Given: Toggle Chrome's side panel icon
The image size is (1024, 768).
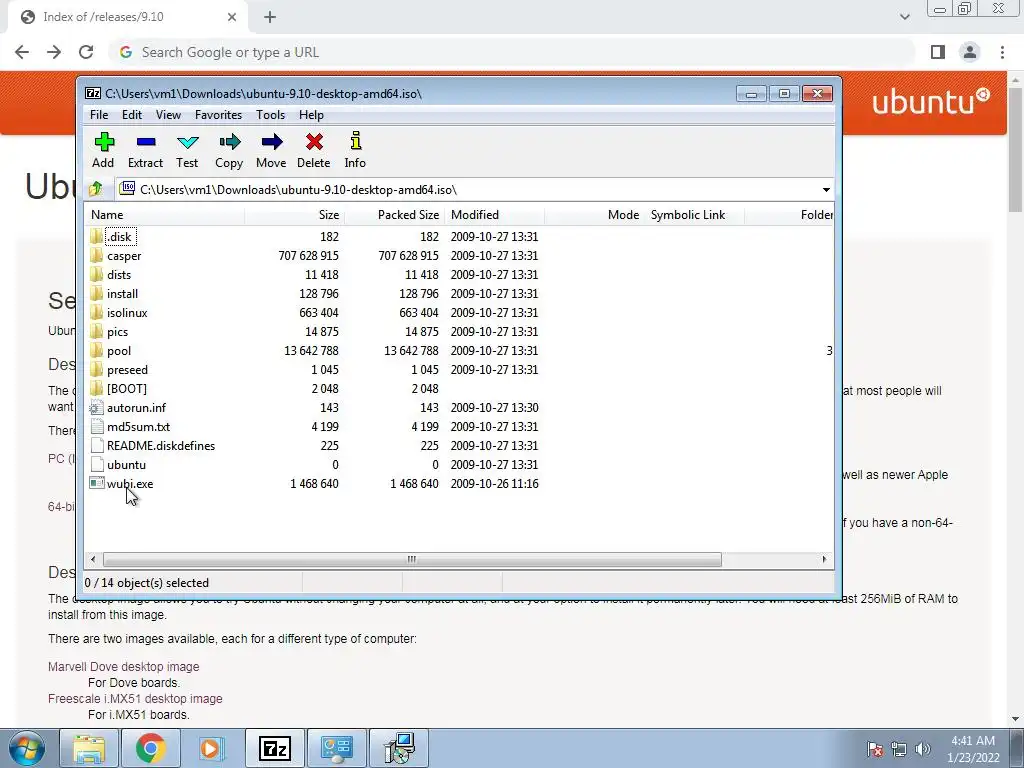Looking at the screenshot, I should click(938, 52).
